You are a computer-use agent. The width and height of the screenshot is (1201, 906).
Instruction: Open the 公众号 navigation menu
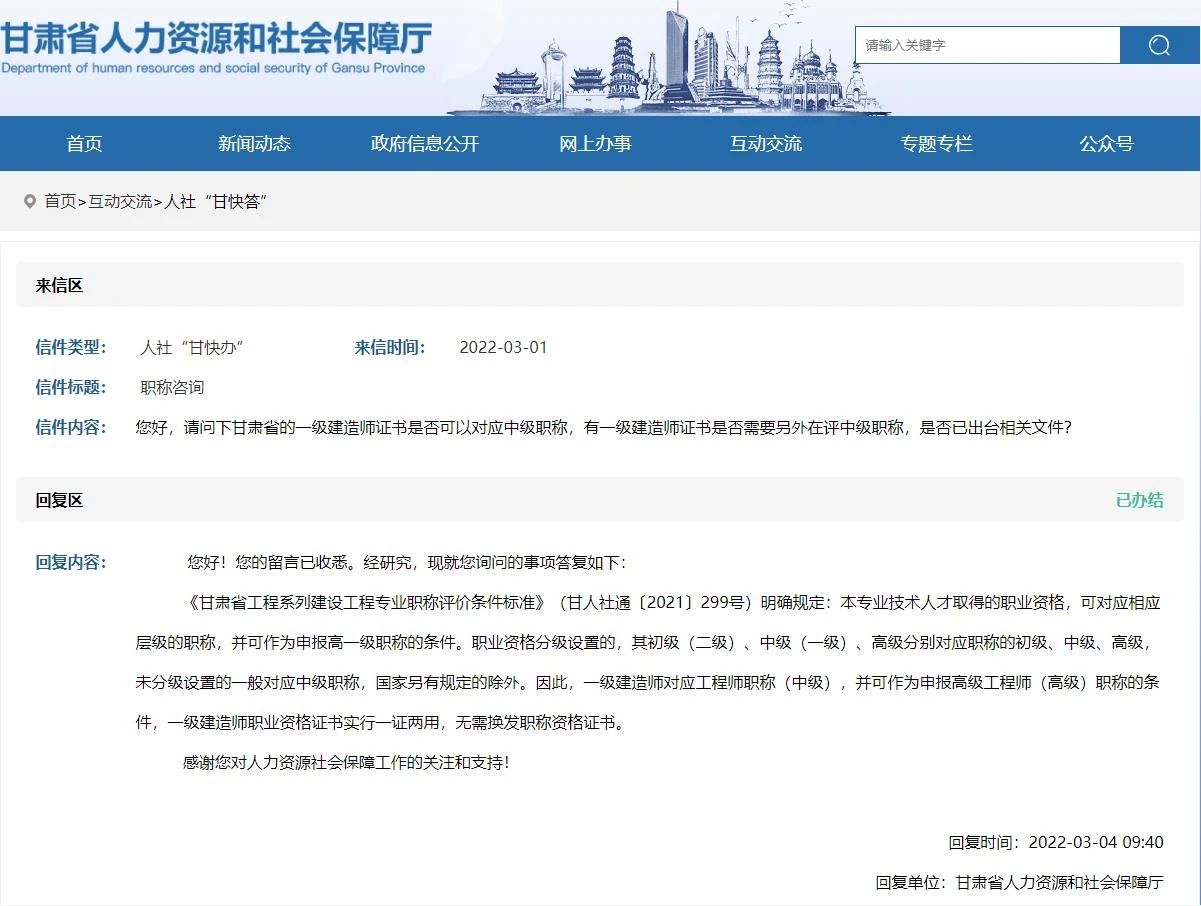[1106, 143]
